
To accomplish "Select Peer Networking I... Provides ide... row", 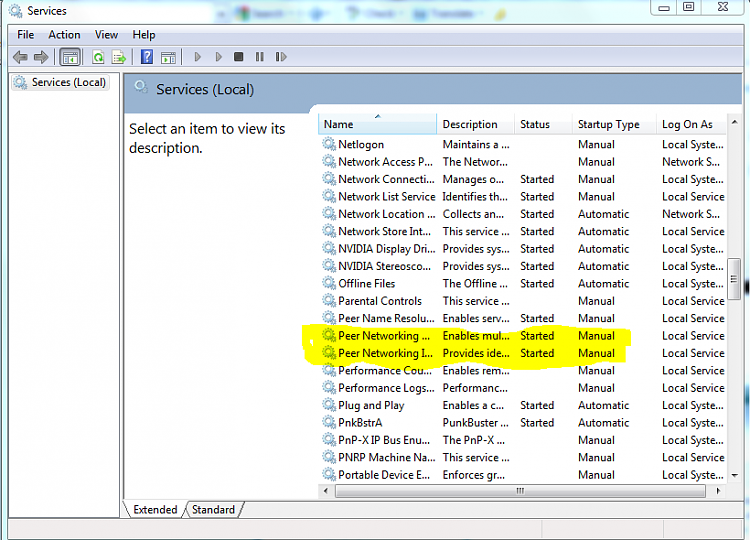I will point(523,353).
